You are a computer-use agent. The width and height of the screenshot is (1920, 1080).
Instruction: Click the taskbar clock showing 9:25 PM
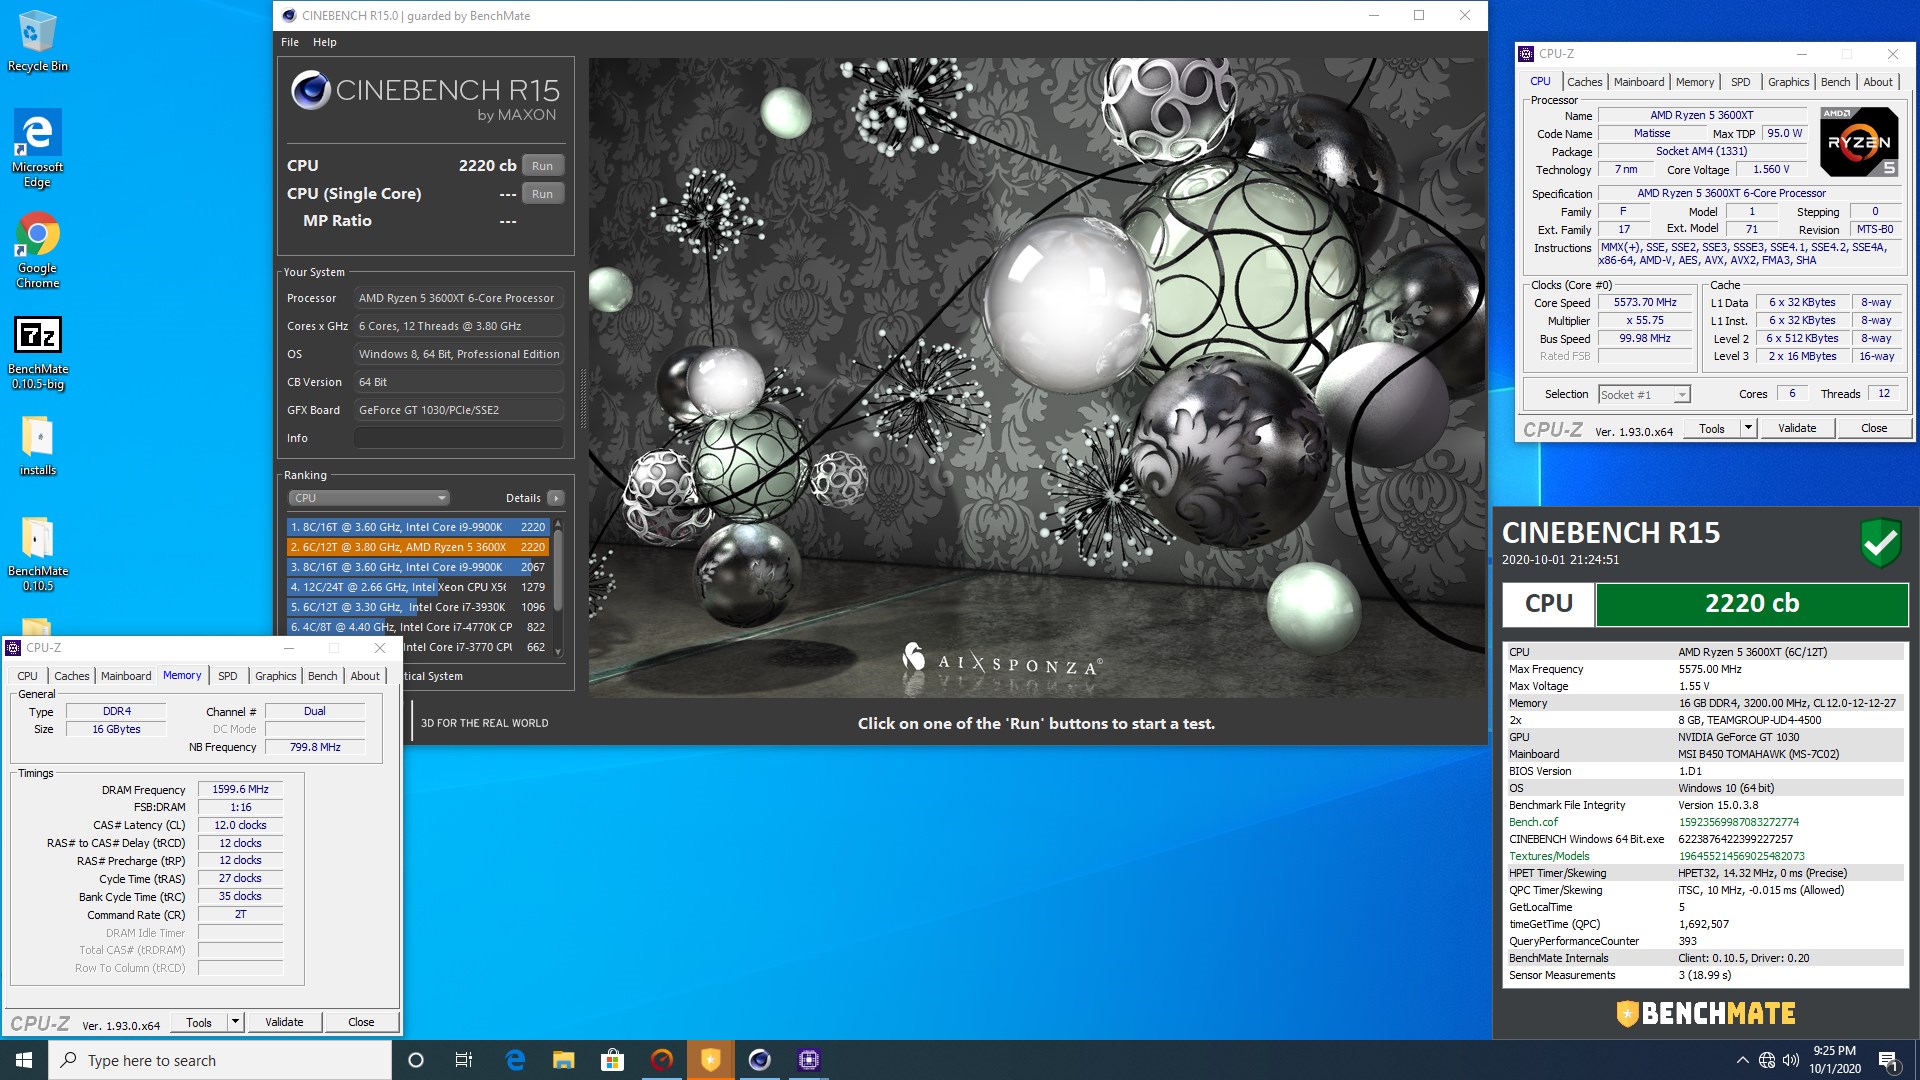coord(1834,1060)
